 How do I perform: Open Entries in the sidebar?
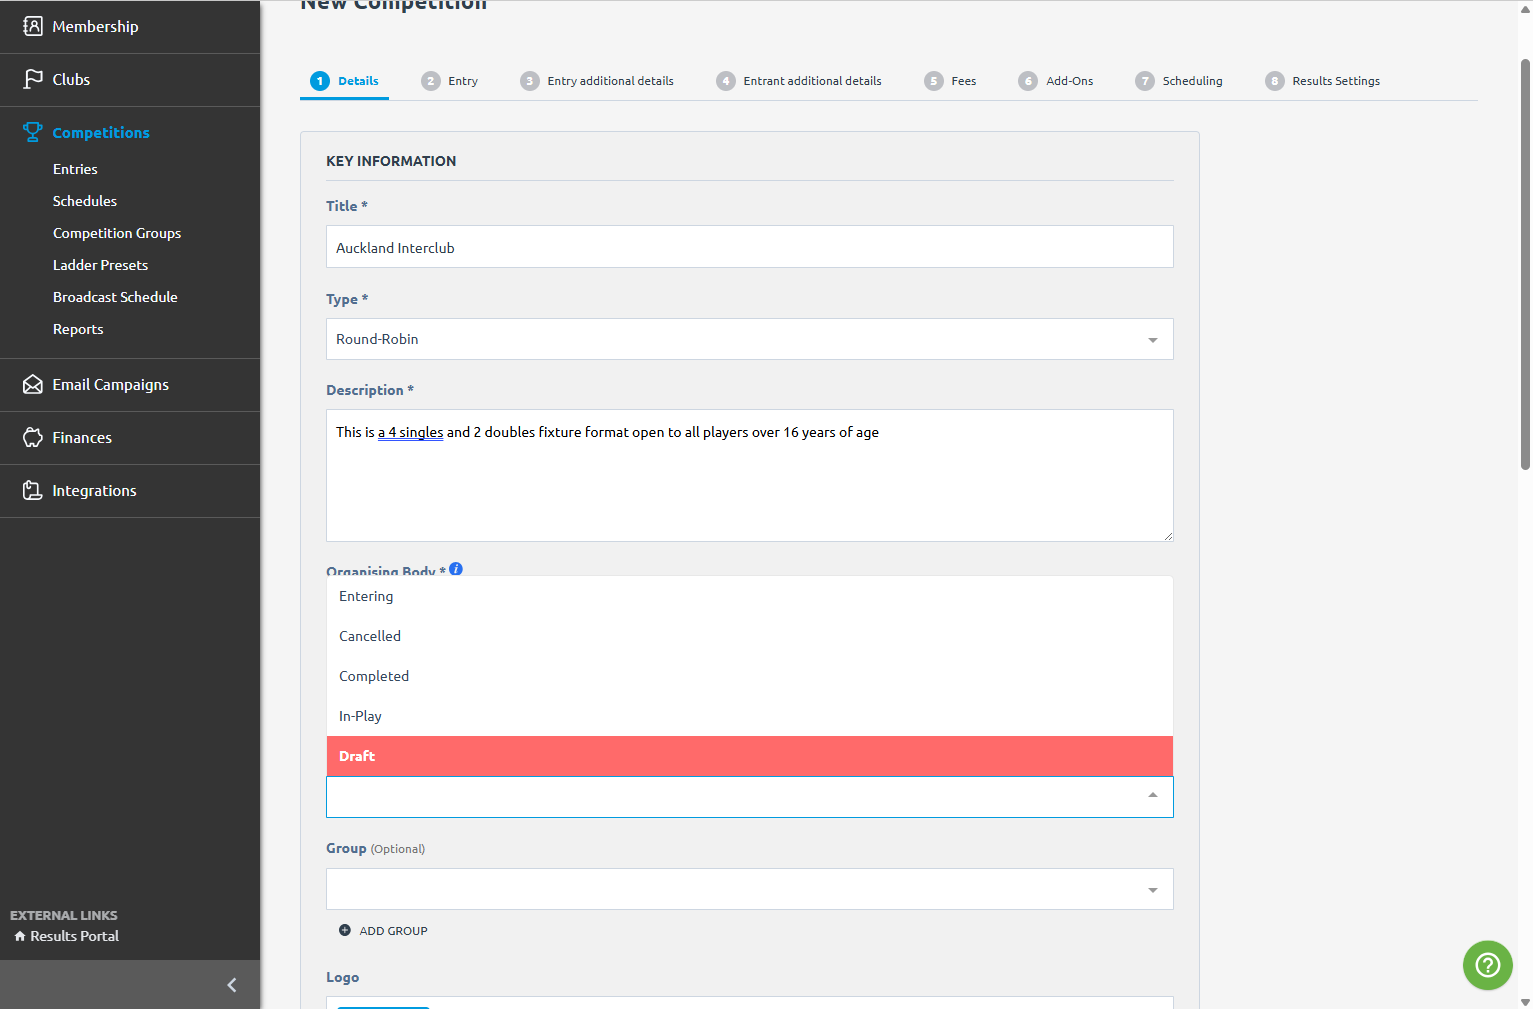point(75,169)
